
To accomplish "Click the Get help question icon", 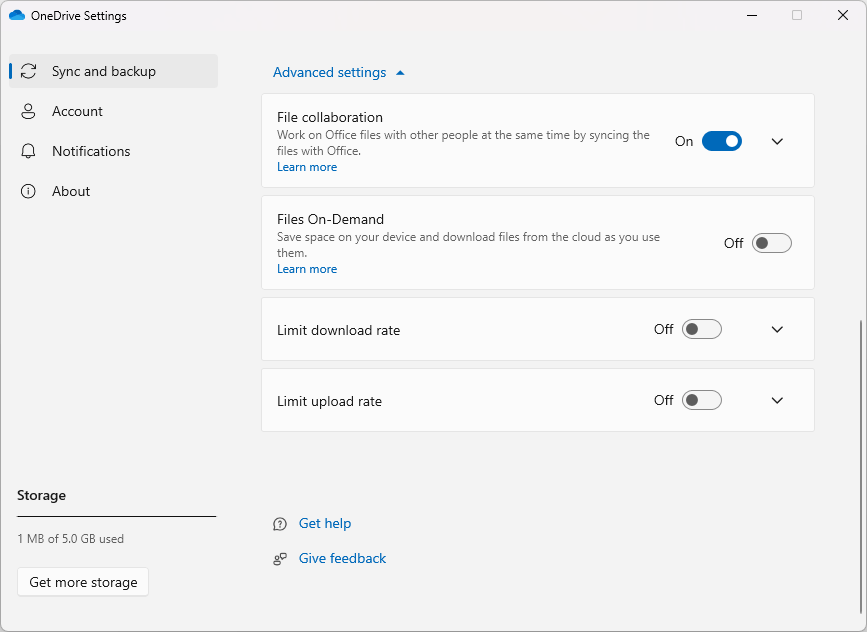I will 280,524.
